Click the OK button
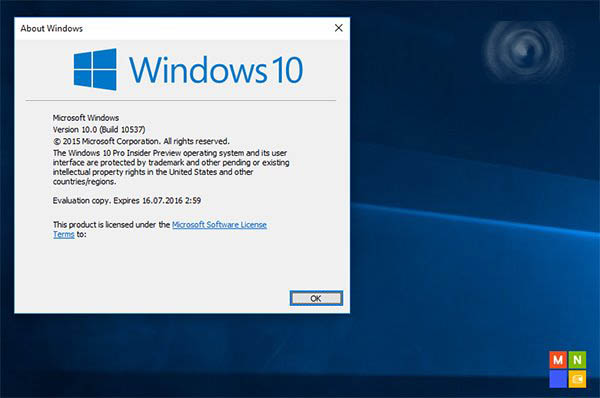This screenshot has height=398, width=600. coord(316,298)
